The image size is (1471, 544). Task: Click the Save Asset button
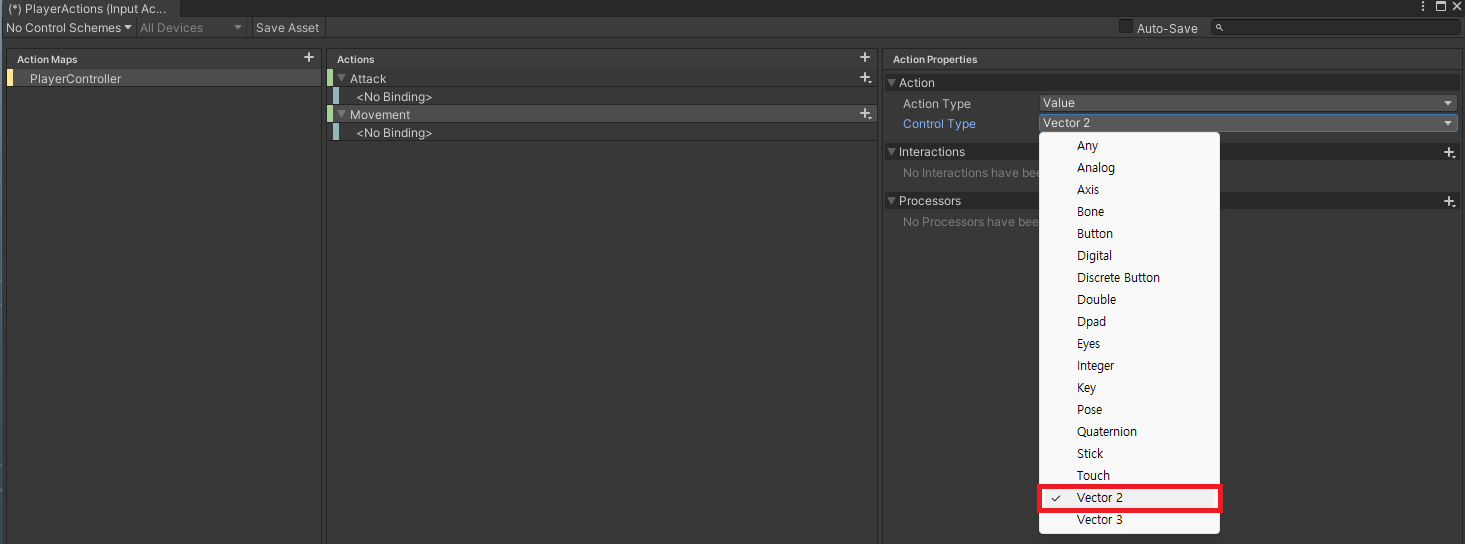coord(287,28)
